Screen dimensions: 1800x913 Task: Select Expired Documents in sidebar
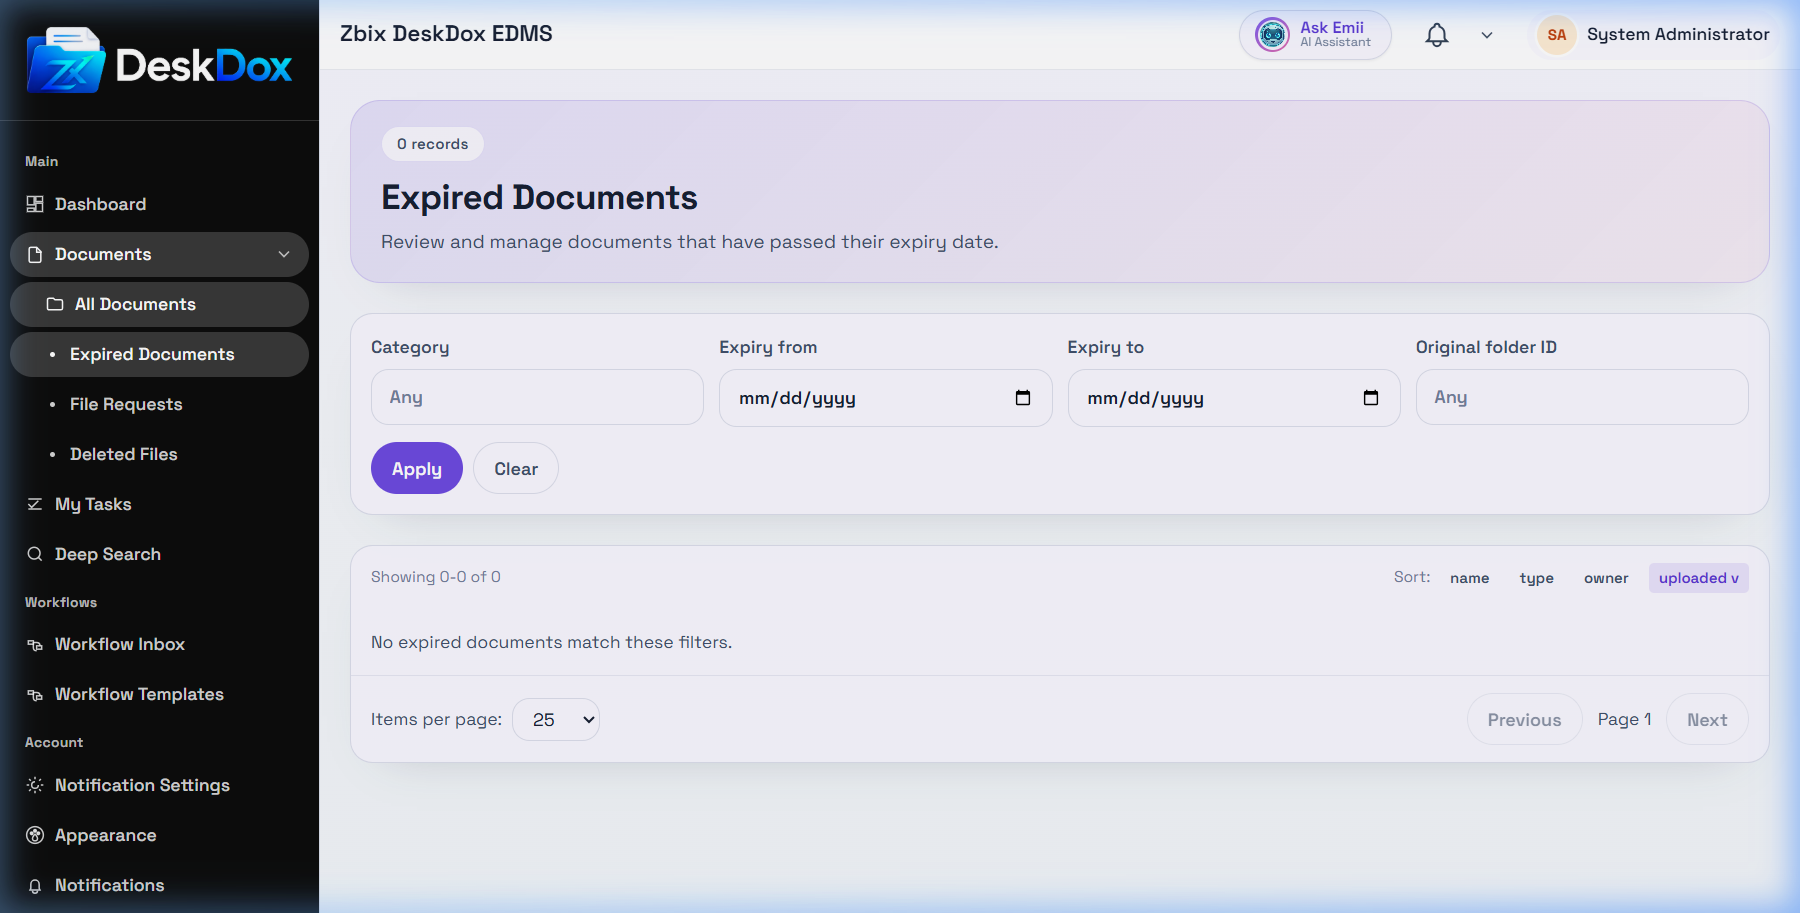[x=160, y=354]
